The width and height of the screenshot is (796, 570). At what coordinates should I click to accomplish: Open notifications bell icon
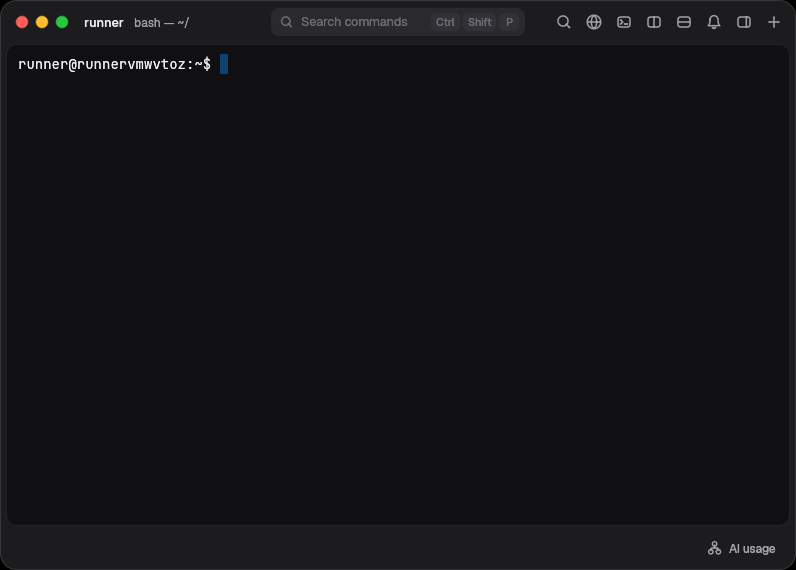pyautogui.click(x=714, y=22)
